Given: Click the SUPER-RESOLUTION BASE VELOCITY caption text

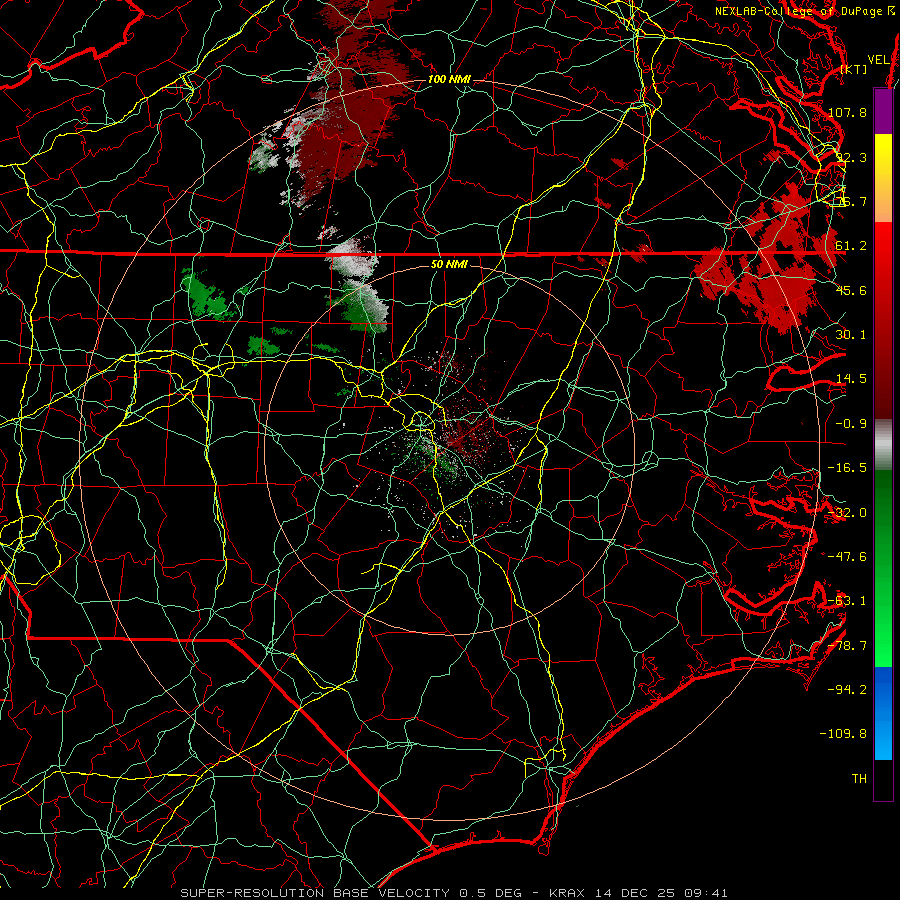Looking at the screenshot, I should tap(315, 893).
